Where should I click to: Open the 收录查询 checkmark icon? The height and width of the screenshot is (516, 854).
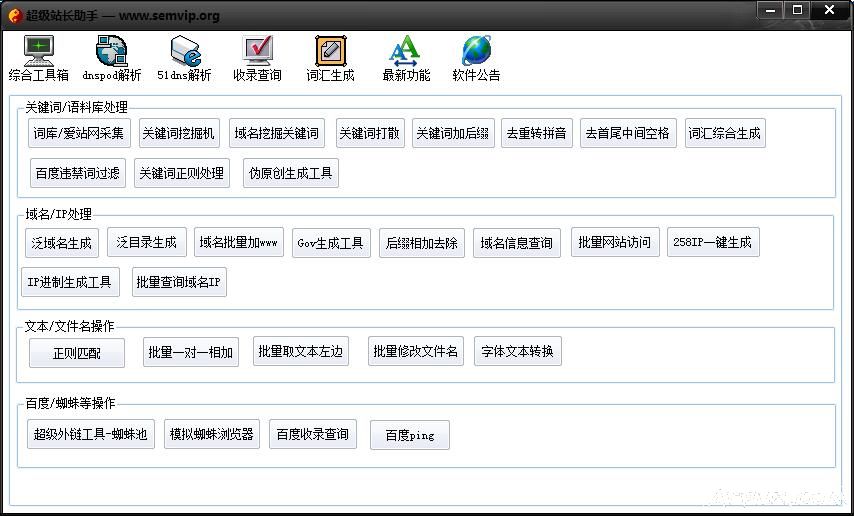point(258,51)
